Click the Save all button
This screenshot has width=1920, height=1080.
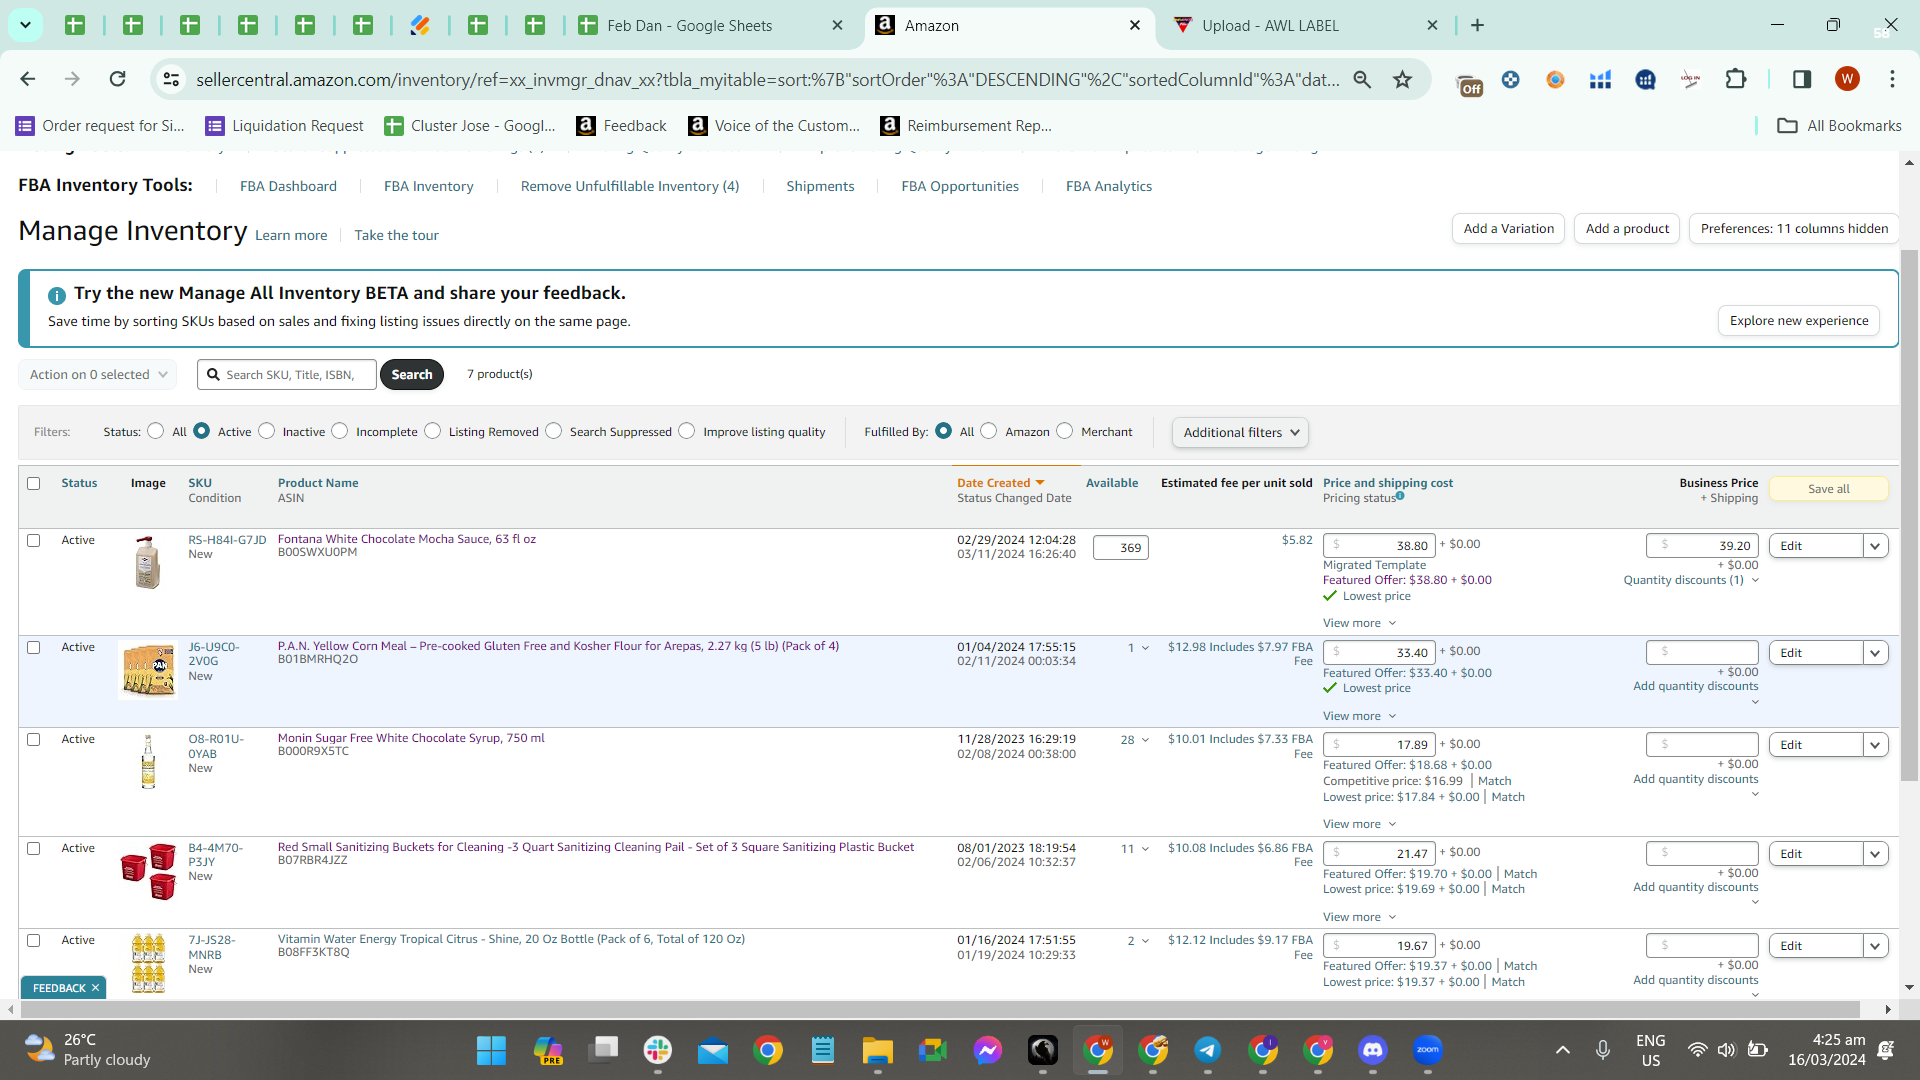[x=1829, y=489]
